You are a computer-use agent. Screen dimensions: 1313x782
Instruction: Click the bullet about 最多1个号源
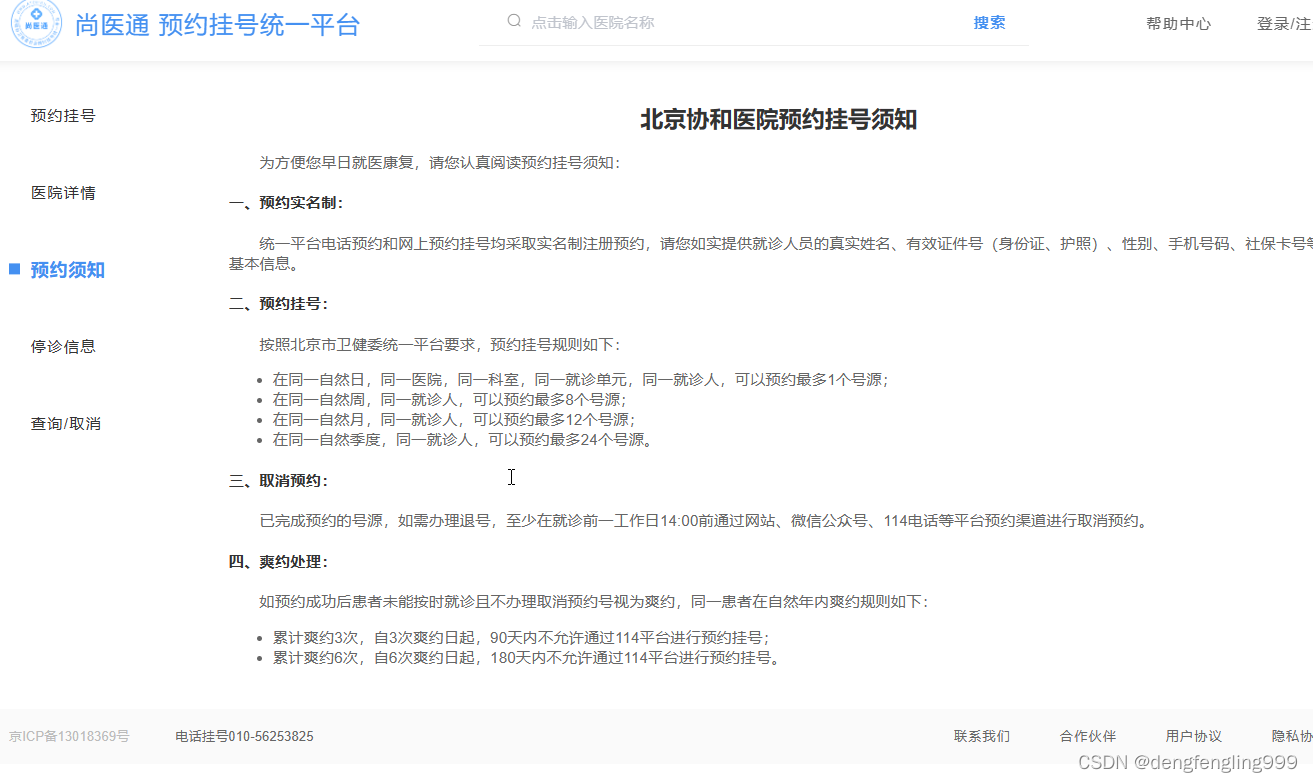point(580,380)
